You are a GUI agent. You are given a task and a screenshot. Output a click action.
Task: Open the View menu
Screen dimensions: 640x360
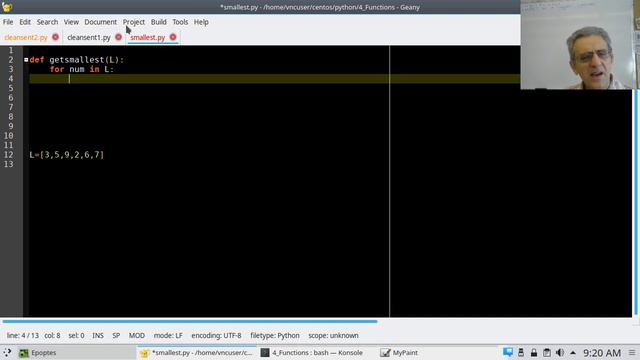71,22
